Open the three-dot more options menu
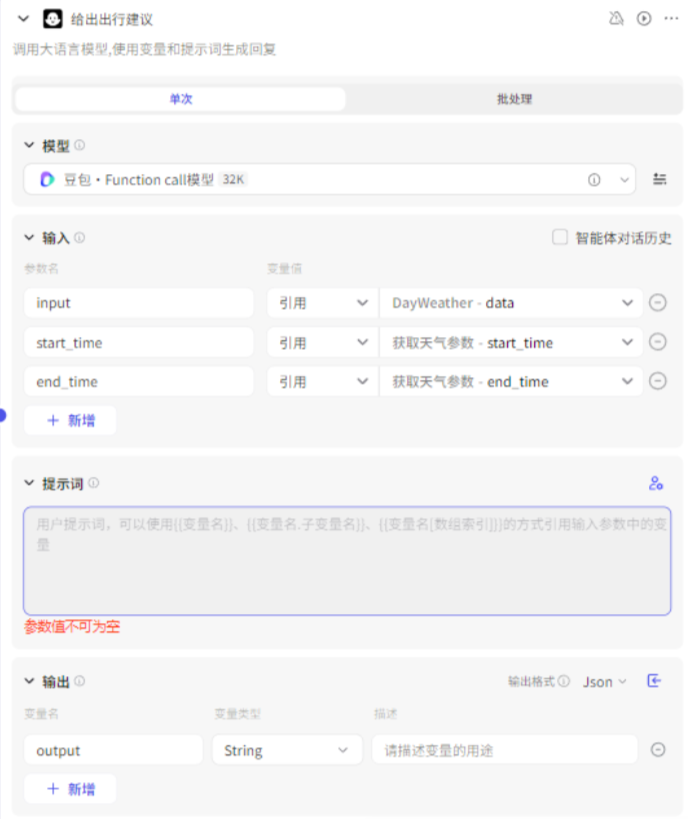This screenshot has width=688, height=819. (x=671, y=18)
